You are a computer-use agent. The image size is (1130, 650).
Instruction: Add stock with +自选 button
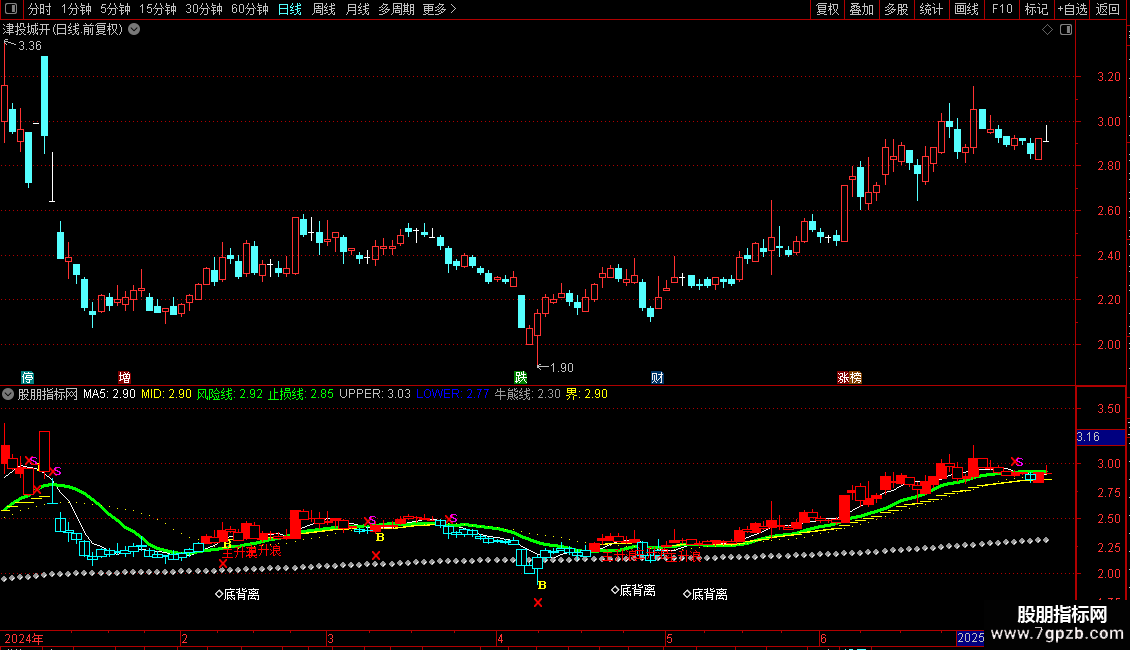(1072, 9)
